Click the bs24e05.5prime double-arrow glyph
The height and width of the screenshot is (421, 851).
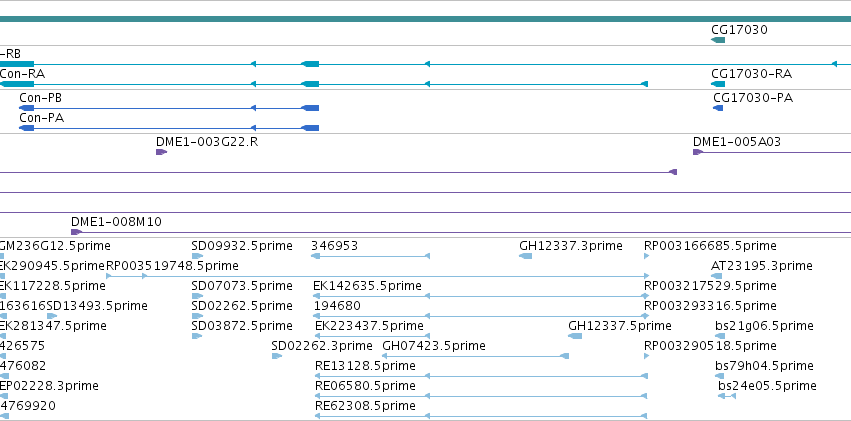click(727, 397)
